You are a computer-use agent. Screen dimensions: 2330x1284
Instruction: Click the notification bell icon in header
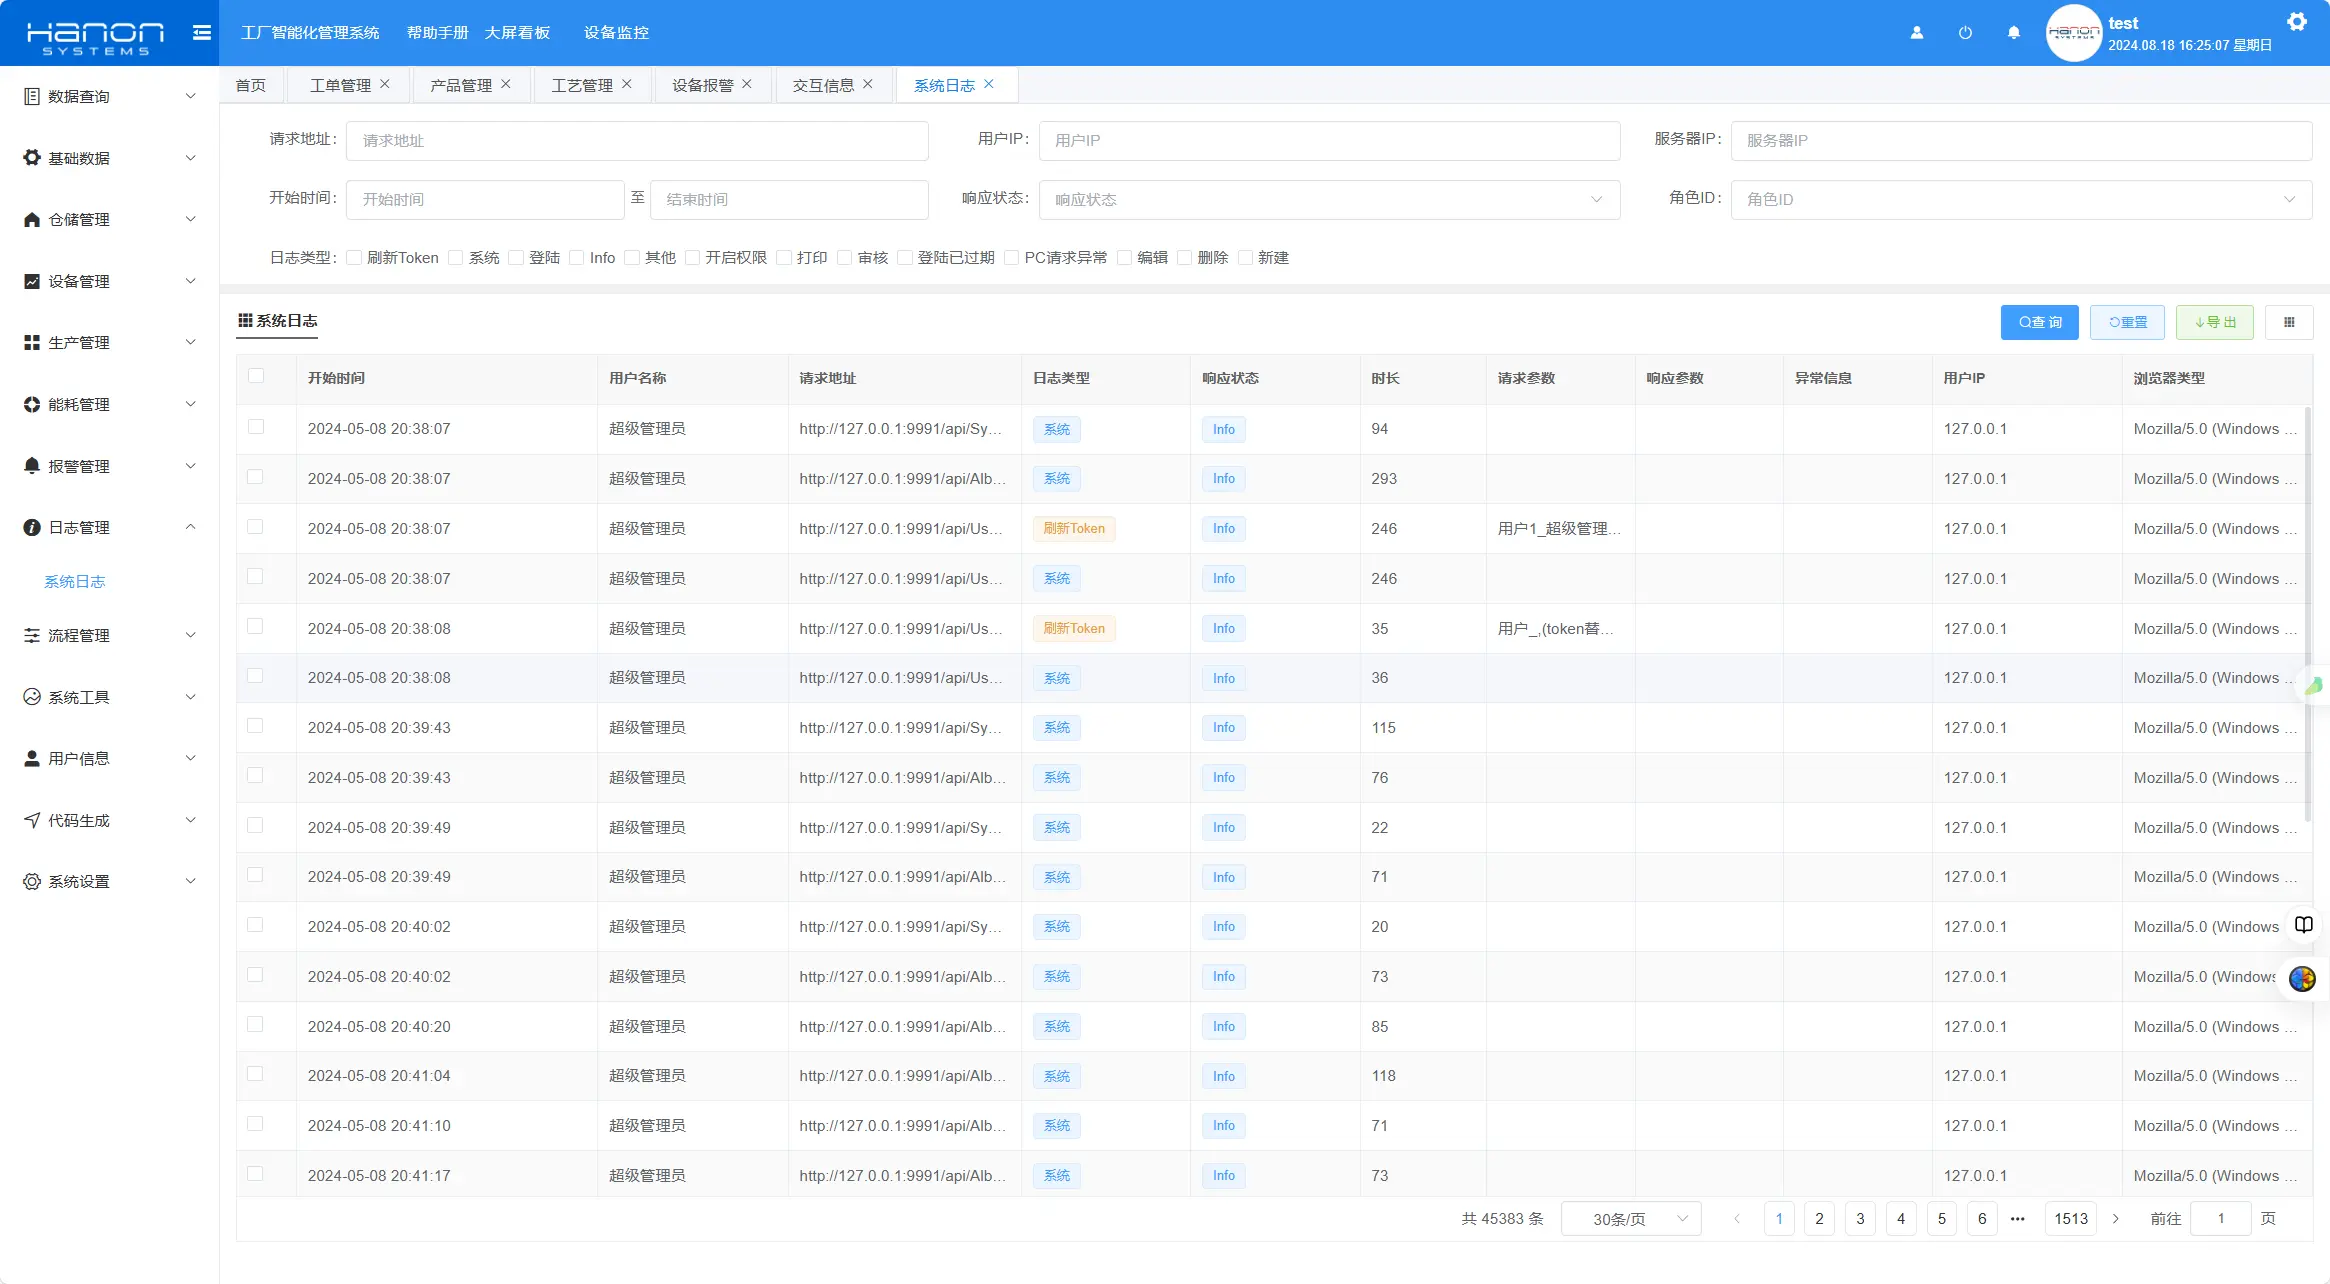tap(2013, 33)
